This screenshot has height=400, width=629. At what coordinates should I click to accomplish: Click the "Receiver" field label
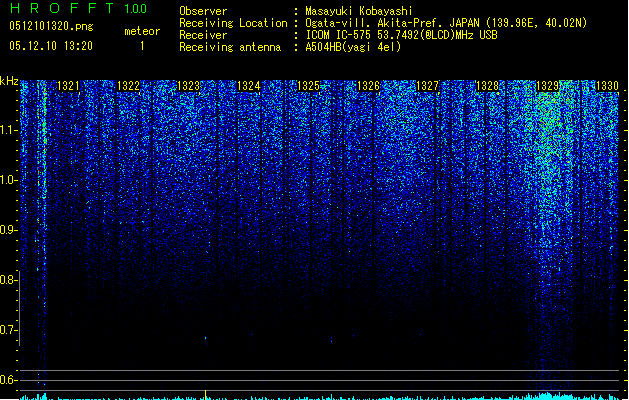(x=203, y=35)
